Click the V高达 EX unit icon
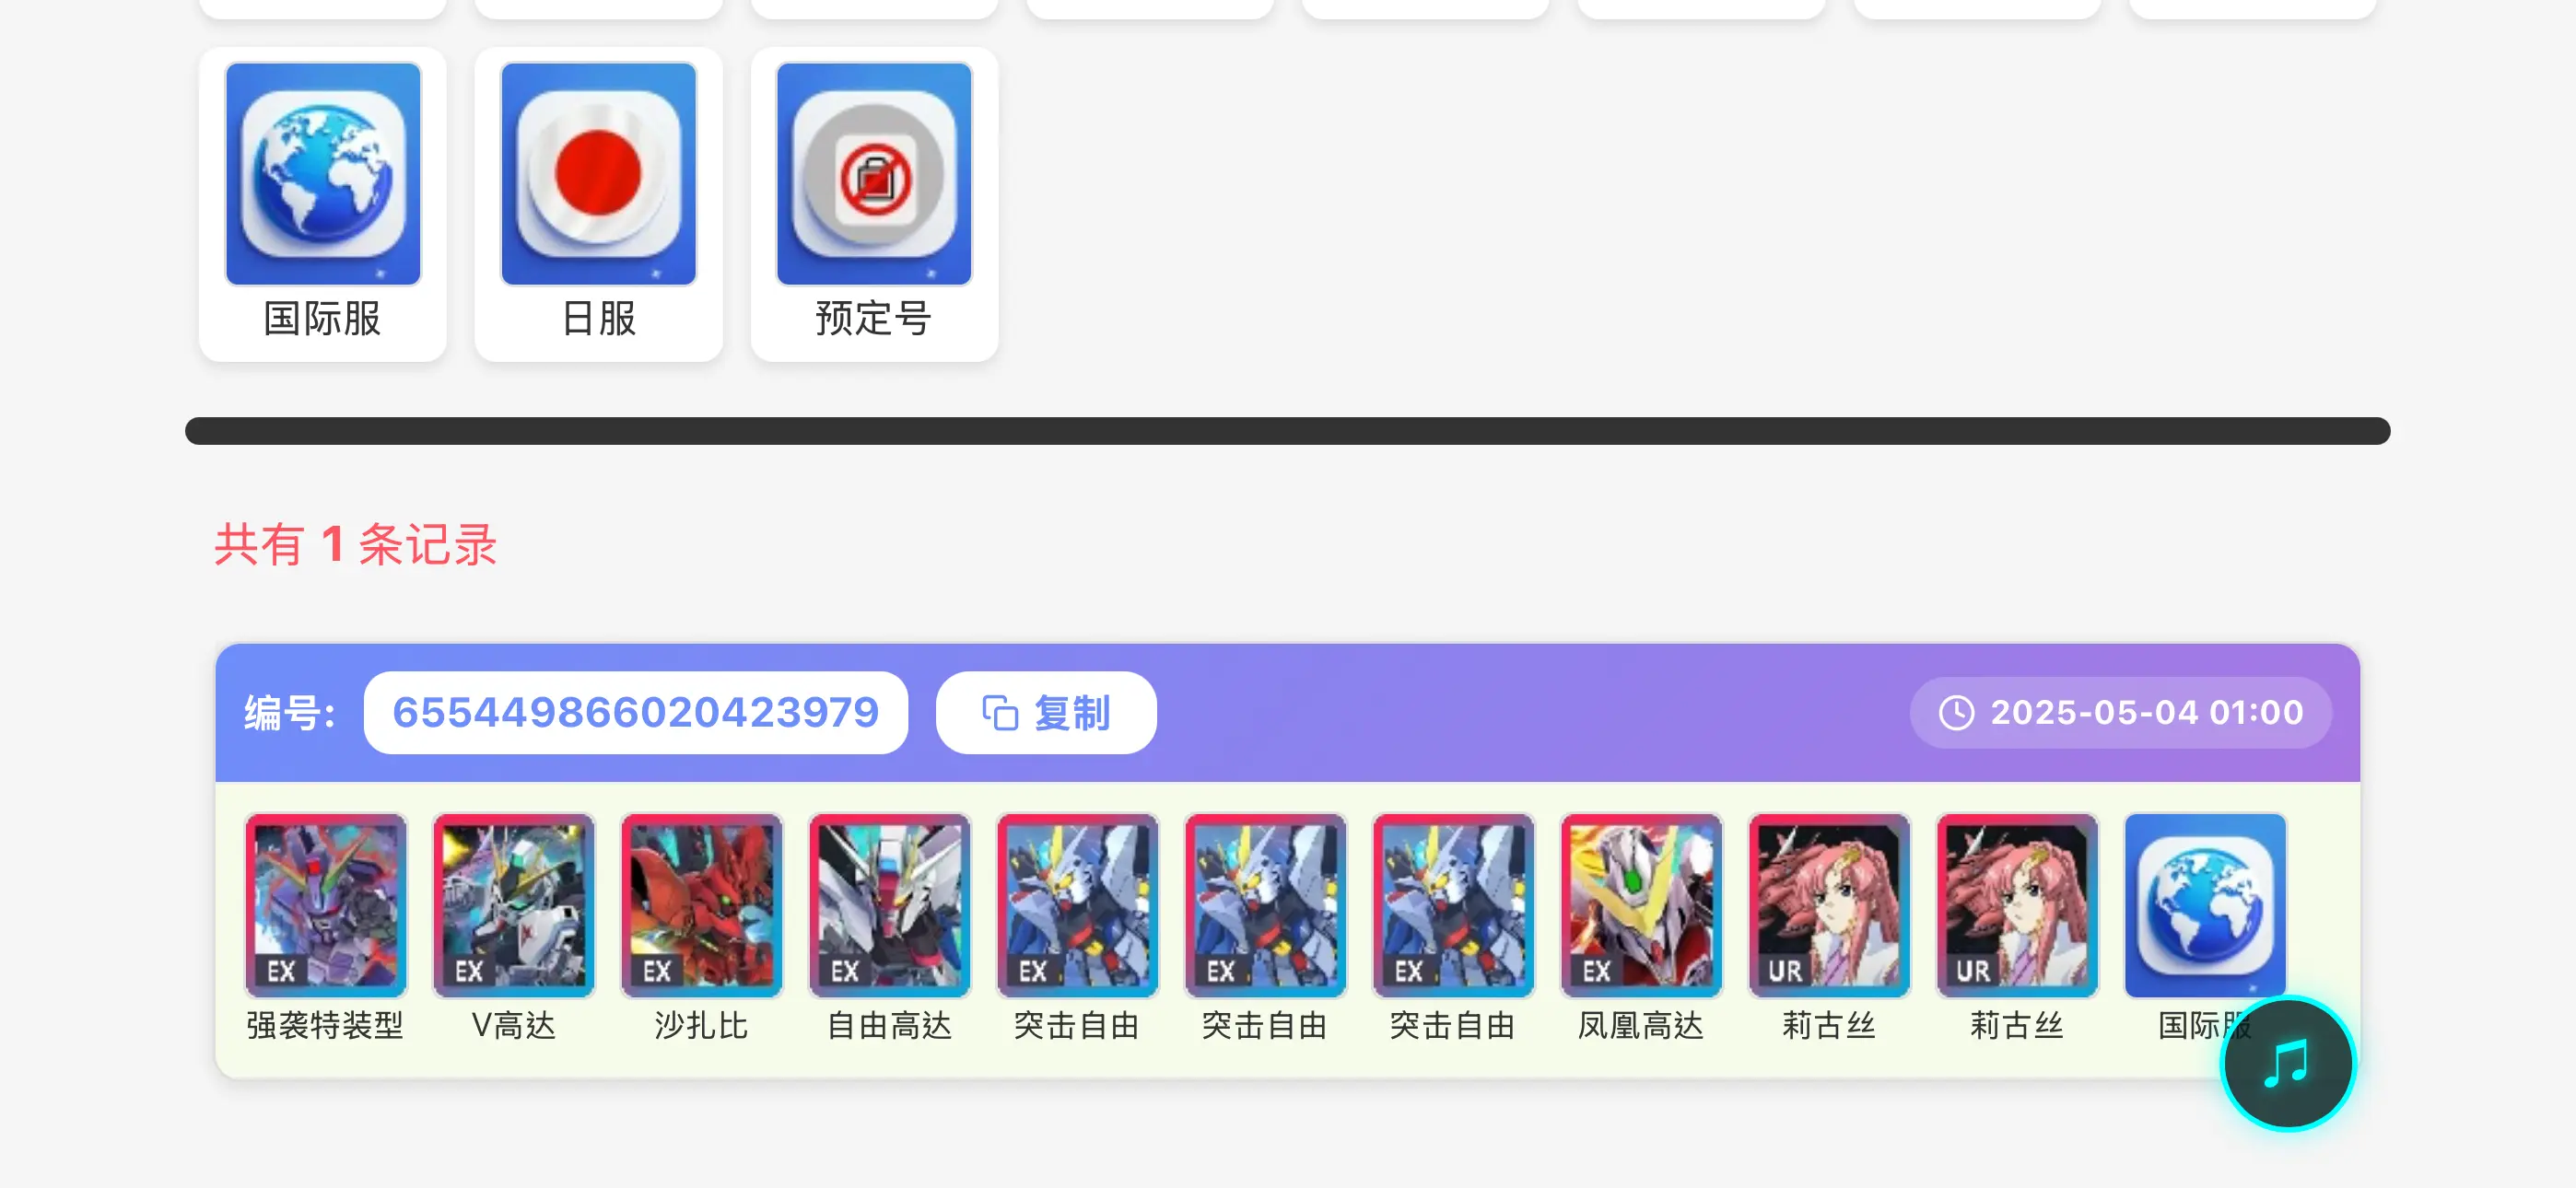Image resolution: width=2576 pixels, height=1188 pixels. (x=514, y=905)
